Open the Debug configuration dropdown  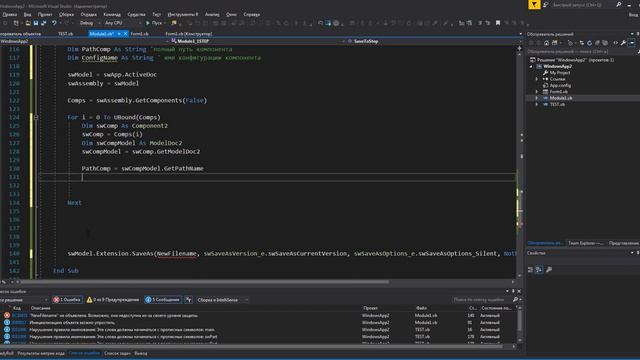tap(89, 23)
